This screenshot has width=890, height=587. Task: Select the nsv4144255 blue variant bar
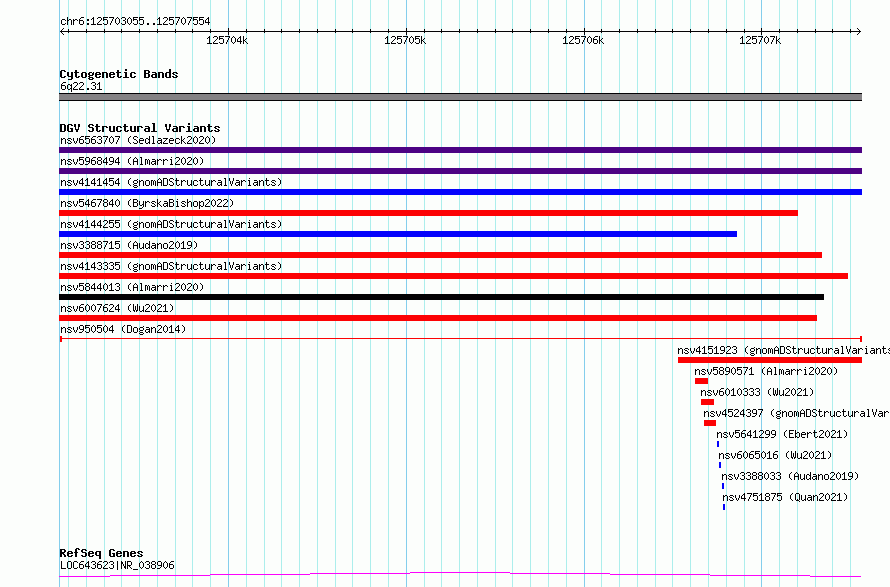click(x=398, y=234)
